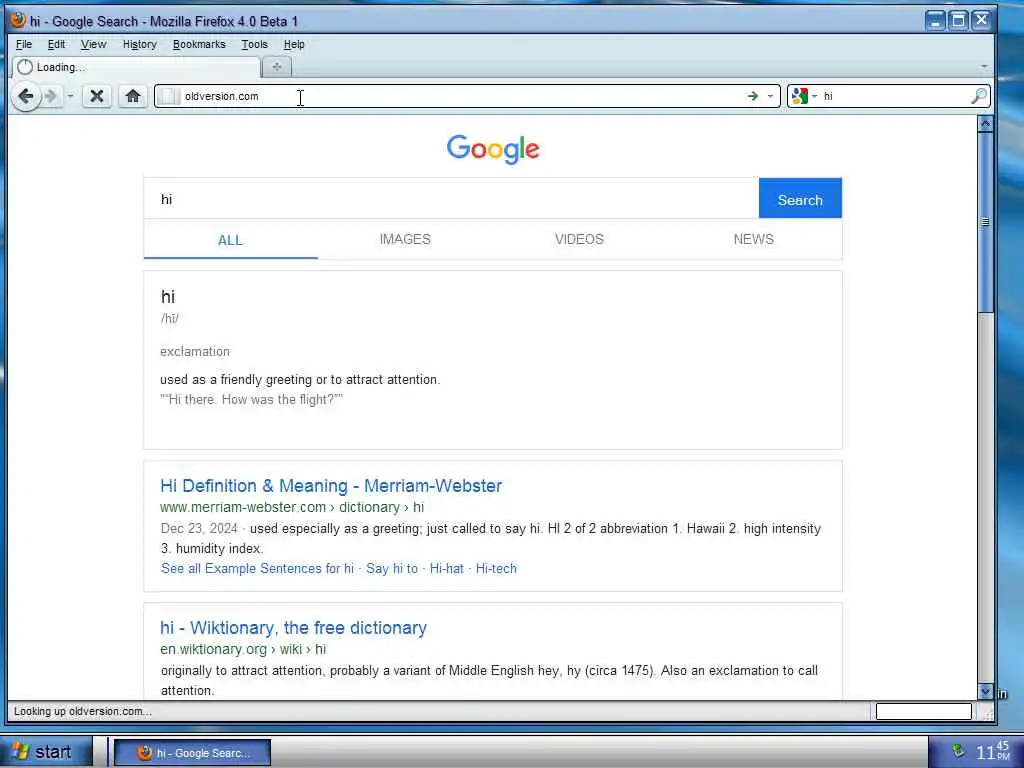
Task: Open the Say hi to link
Action: [x=392, y=569]
